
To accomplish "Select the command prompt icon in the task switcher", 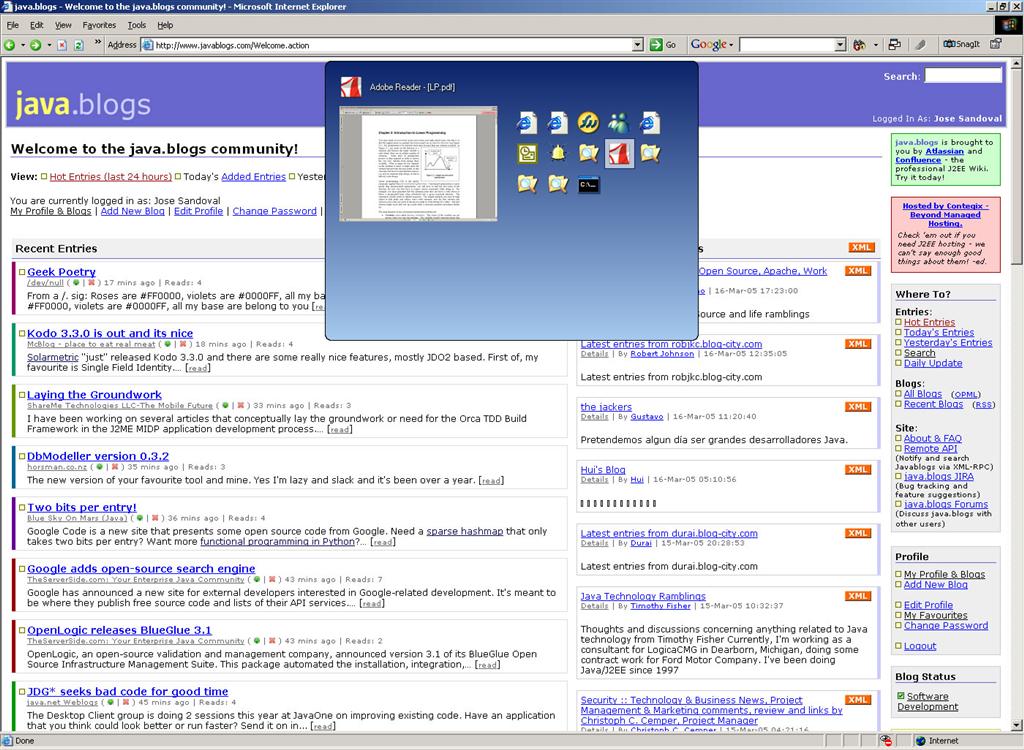I will click(x=588, y=185).
